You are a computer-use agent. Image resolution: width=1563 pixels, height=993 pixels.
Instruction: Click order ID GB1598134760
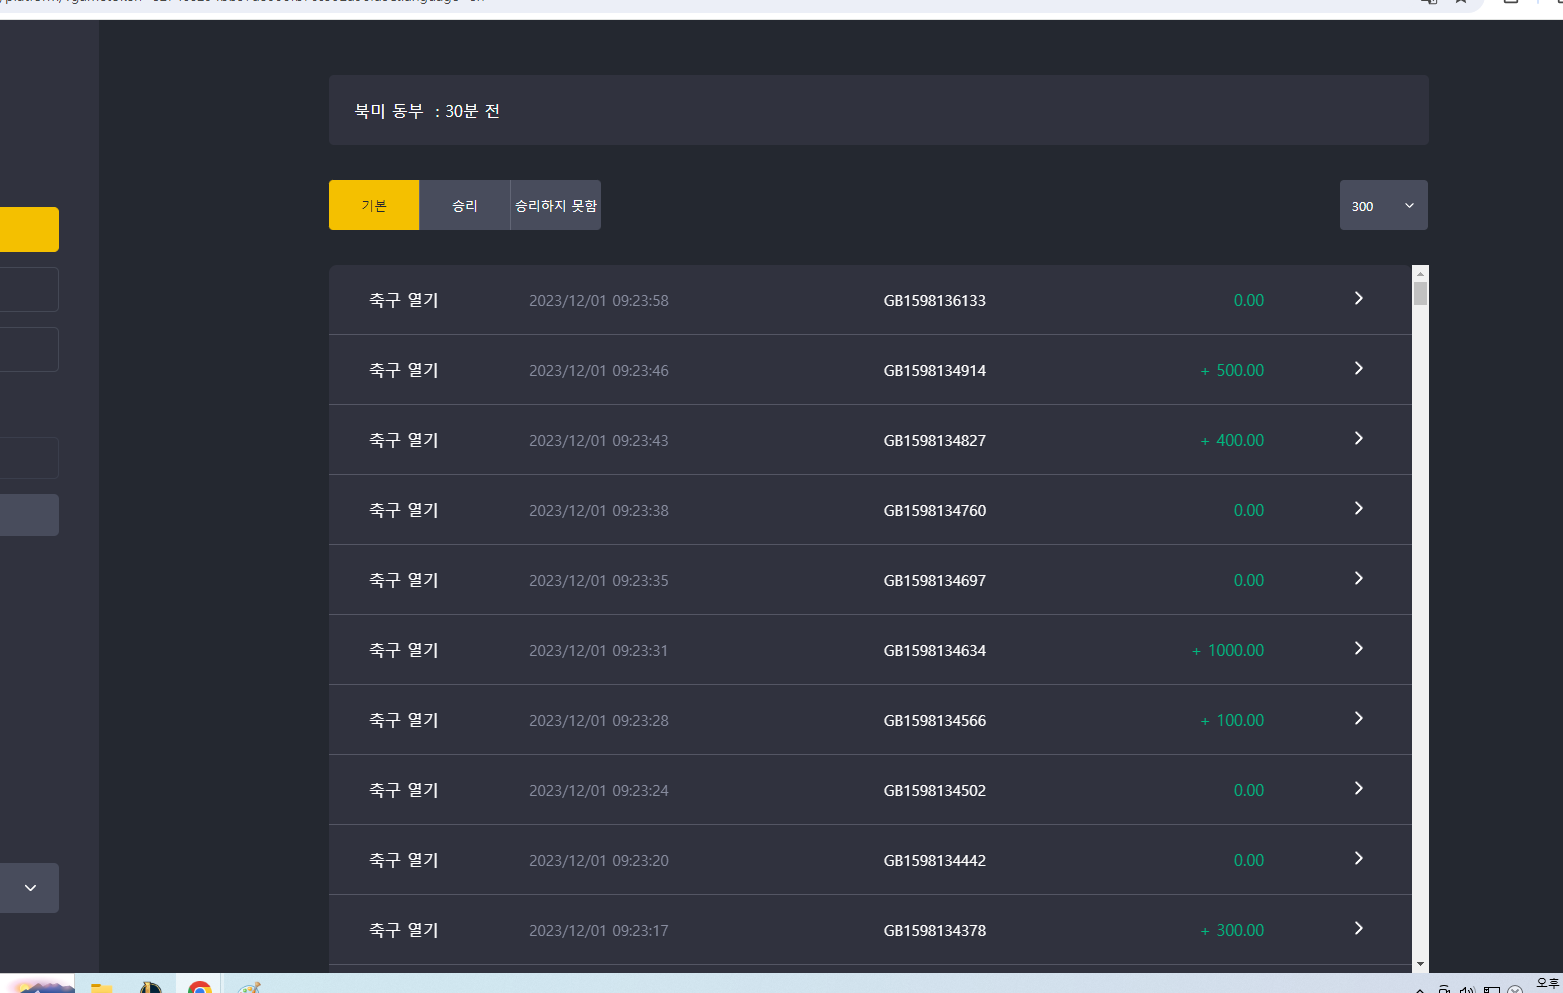coord(935,510)
